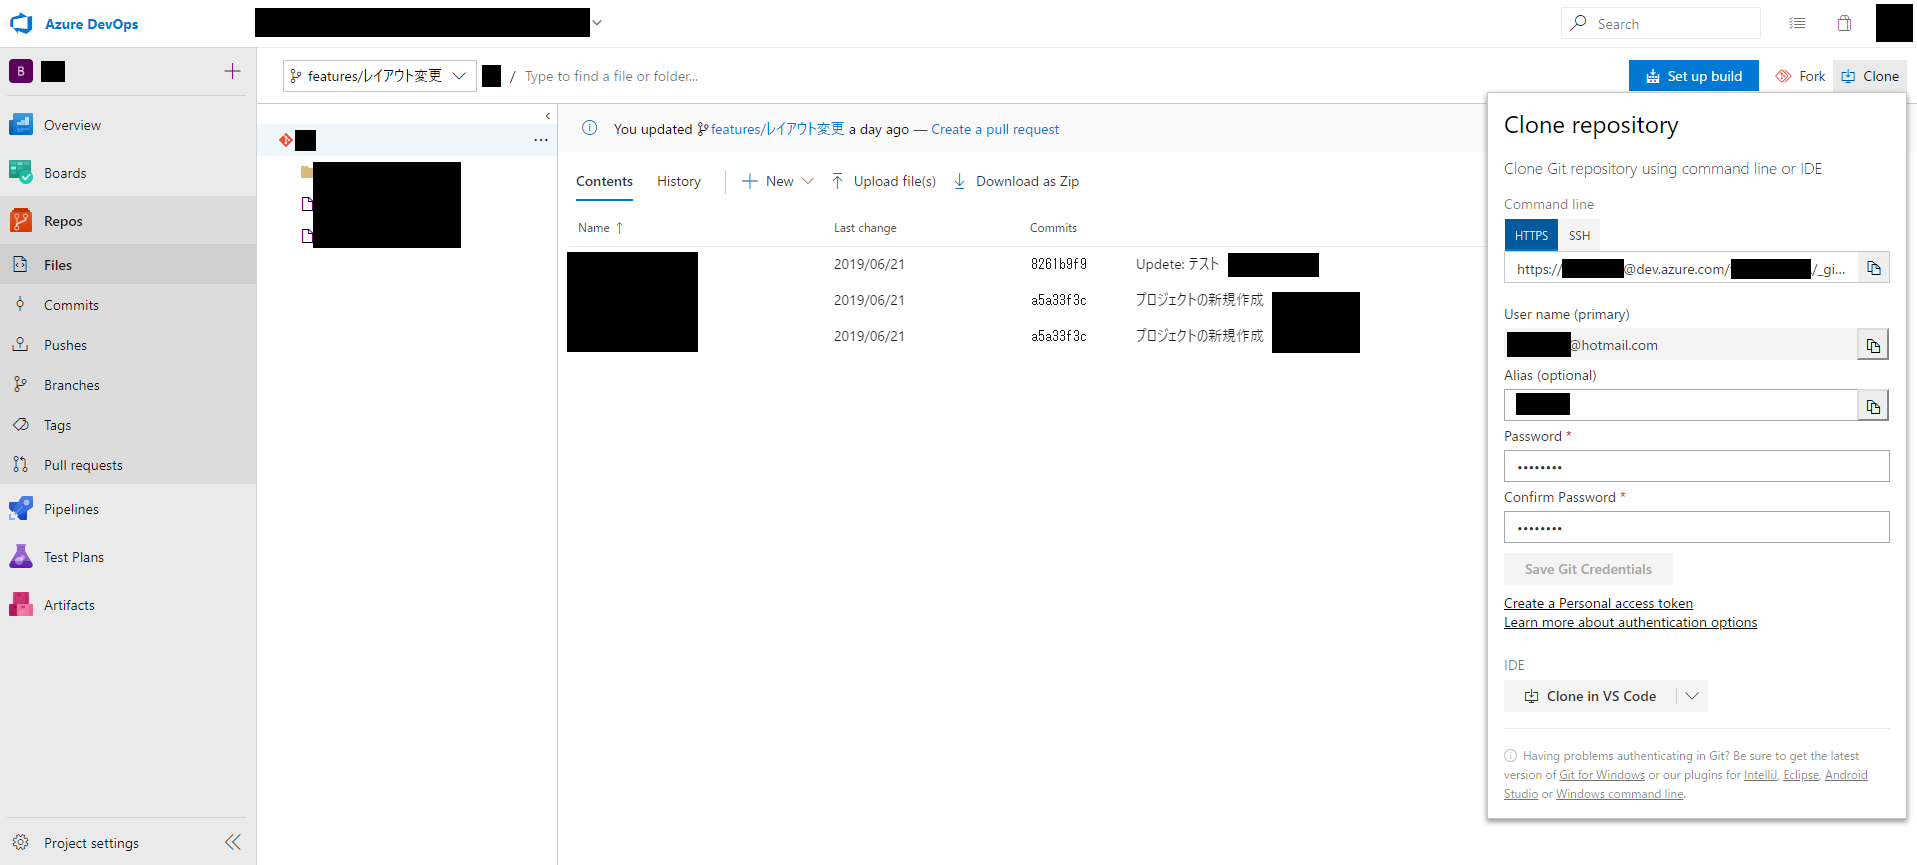
Task: Open the Git for Windows link
Action: [1602, 775]
